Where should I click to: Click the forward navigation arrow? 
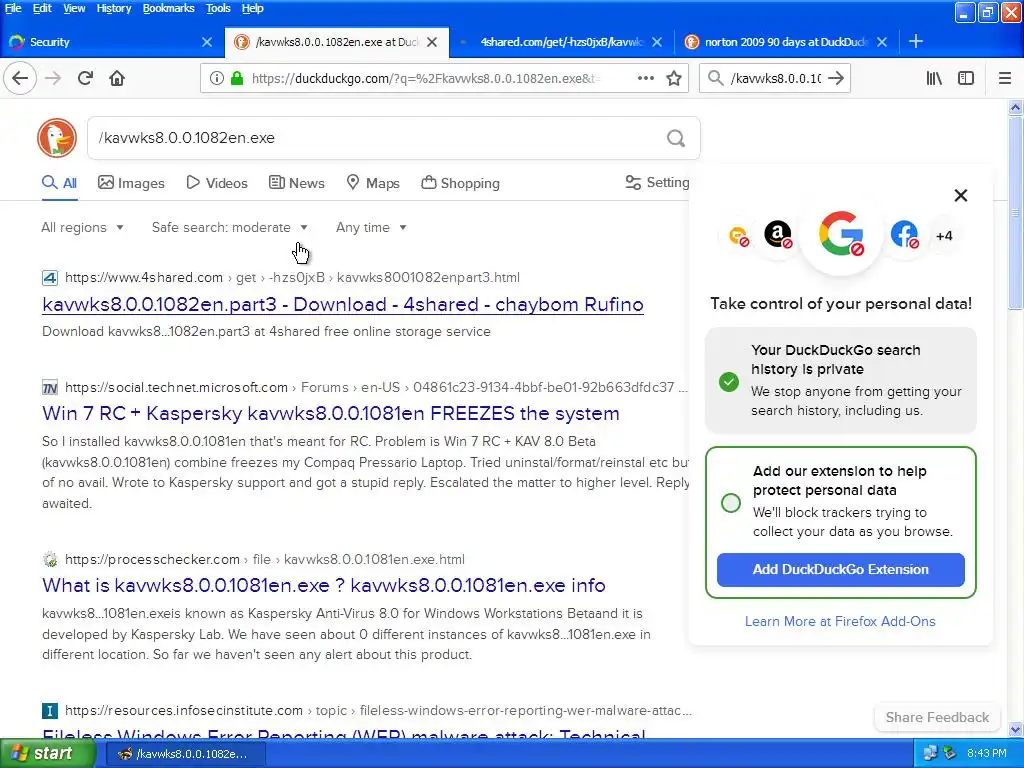point(53,78)
